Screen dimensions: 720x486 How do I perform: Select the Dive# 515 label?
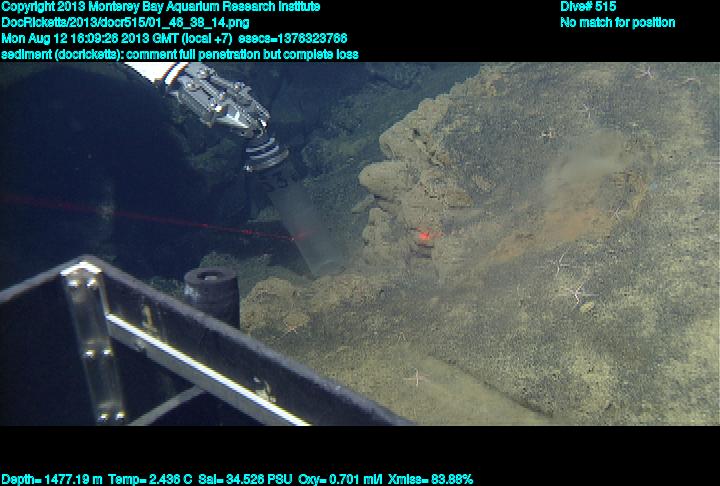point(588,6)
